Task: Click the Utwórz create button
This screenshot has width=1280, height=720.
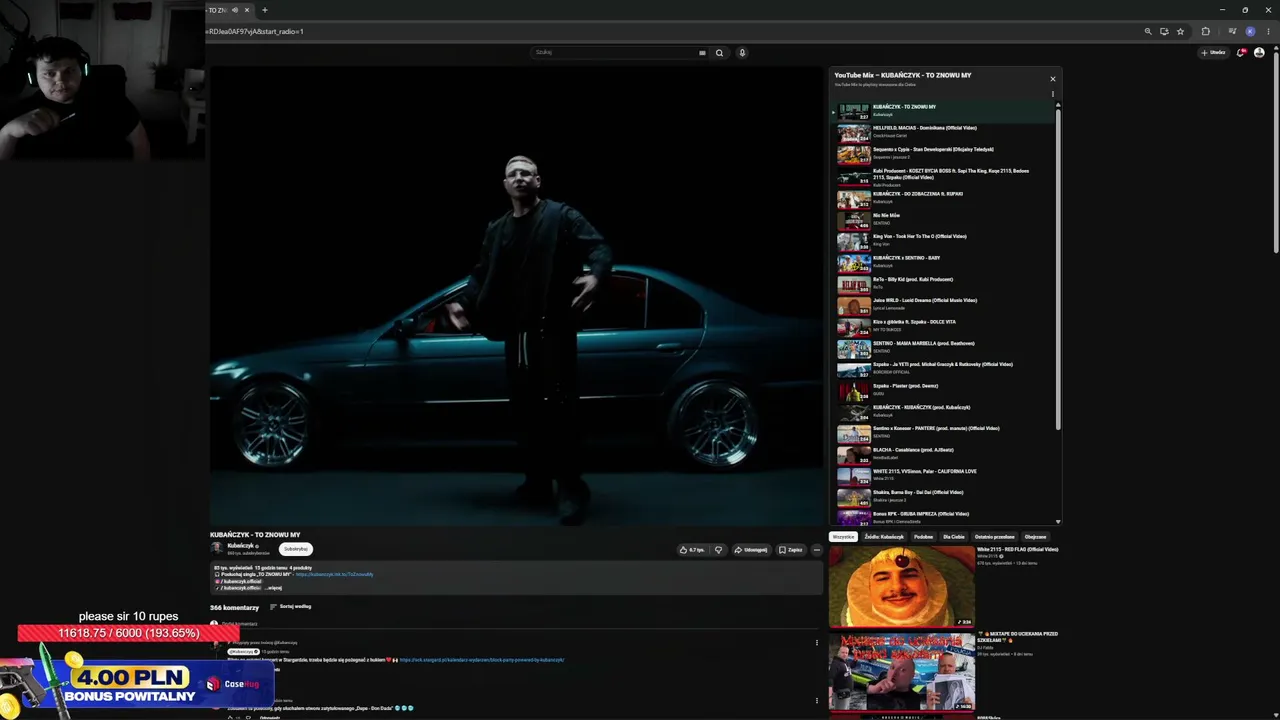Action: click(x=1213, y=52)
